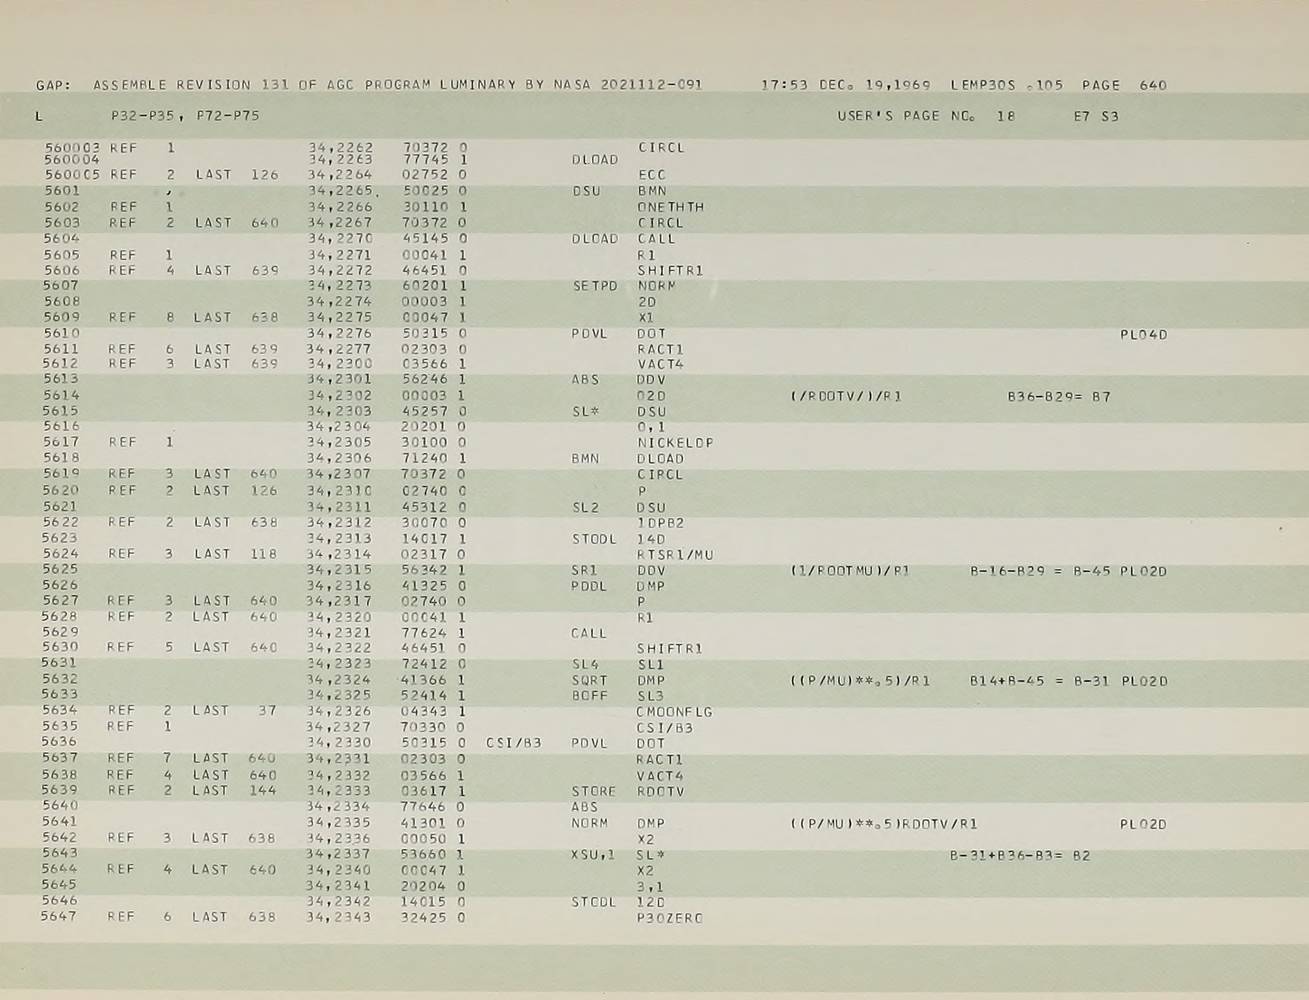Click the comment "((P/MU)**.5)/R1"
Screen dimensions: 1309x1000
[x=860, y=681]
